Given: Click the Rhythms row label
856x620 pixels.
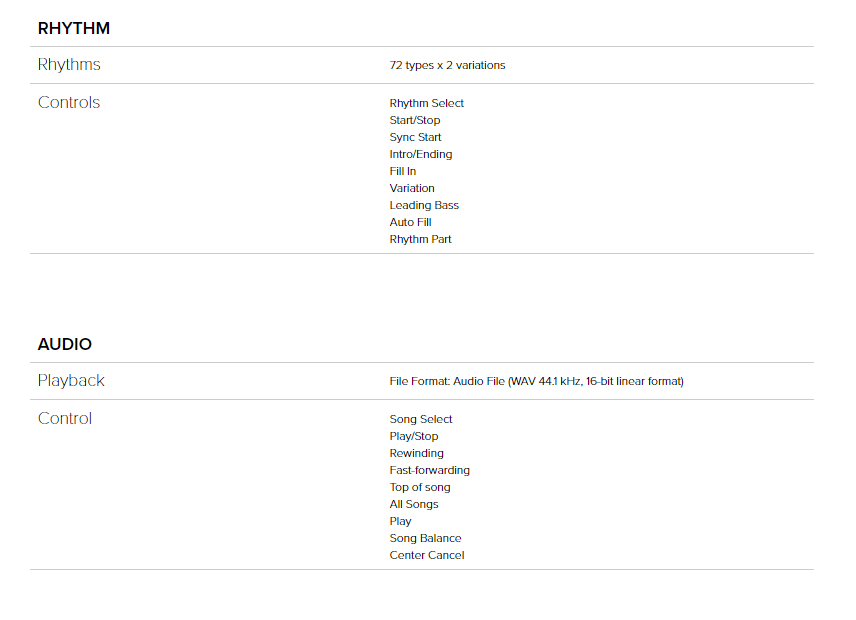Looking at the screenshot, I should (69, 65).
